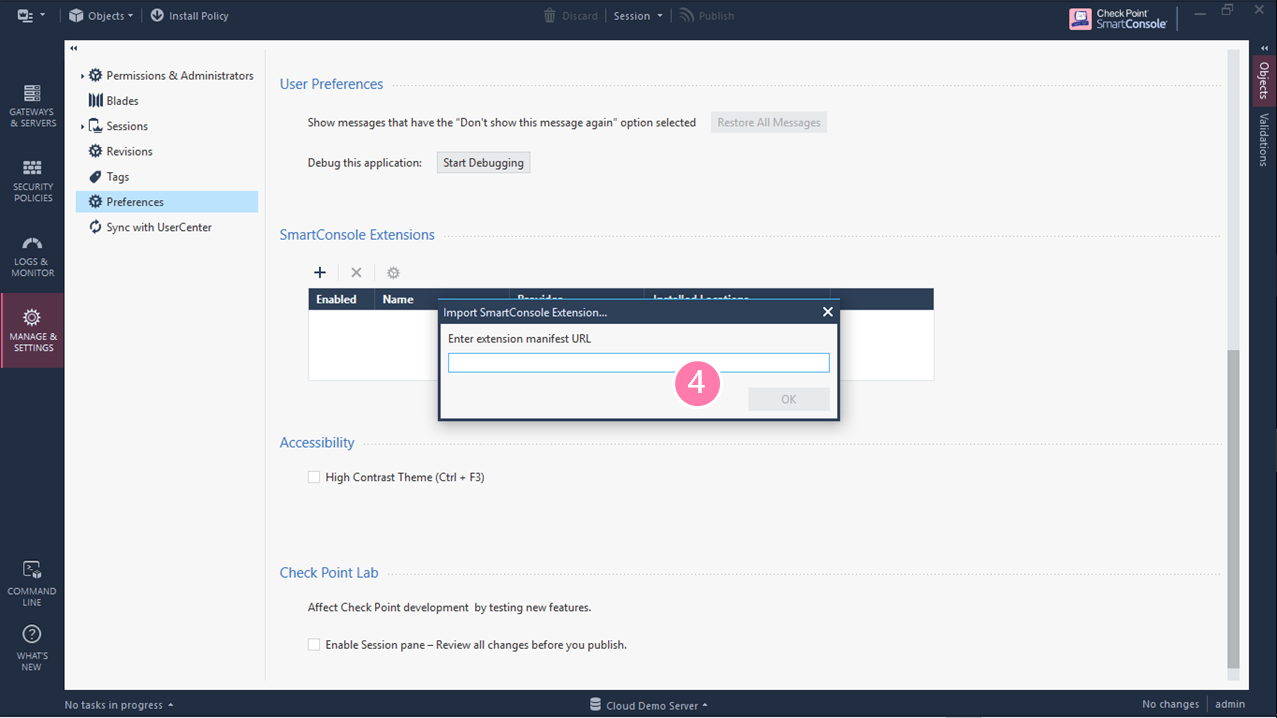Remove selected extension with X icon

356,273
